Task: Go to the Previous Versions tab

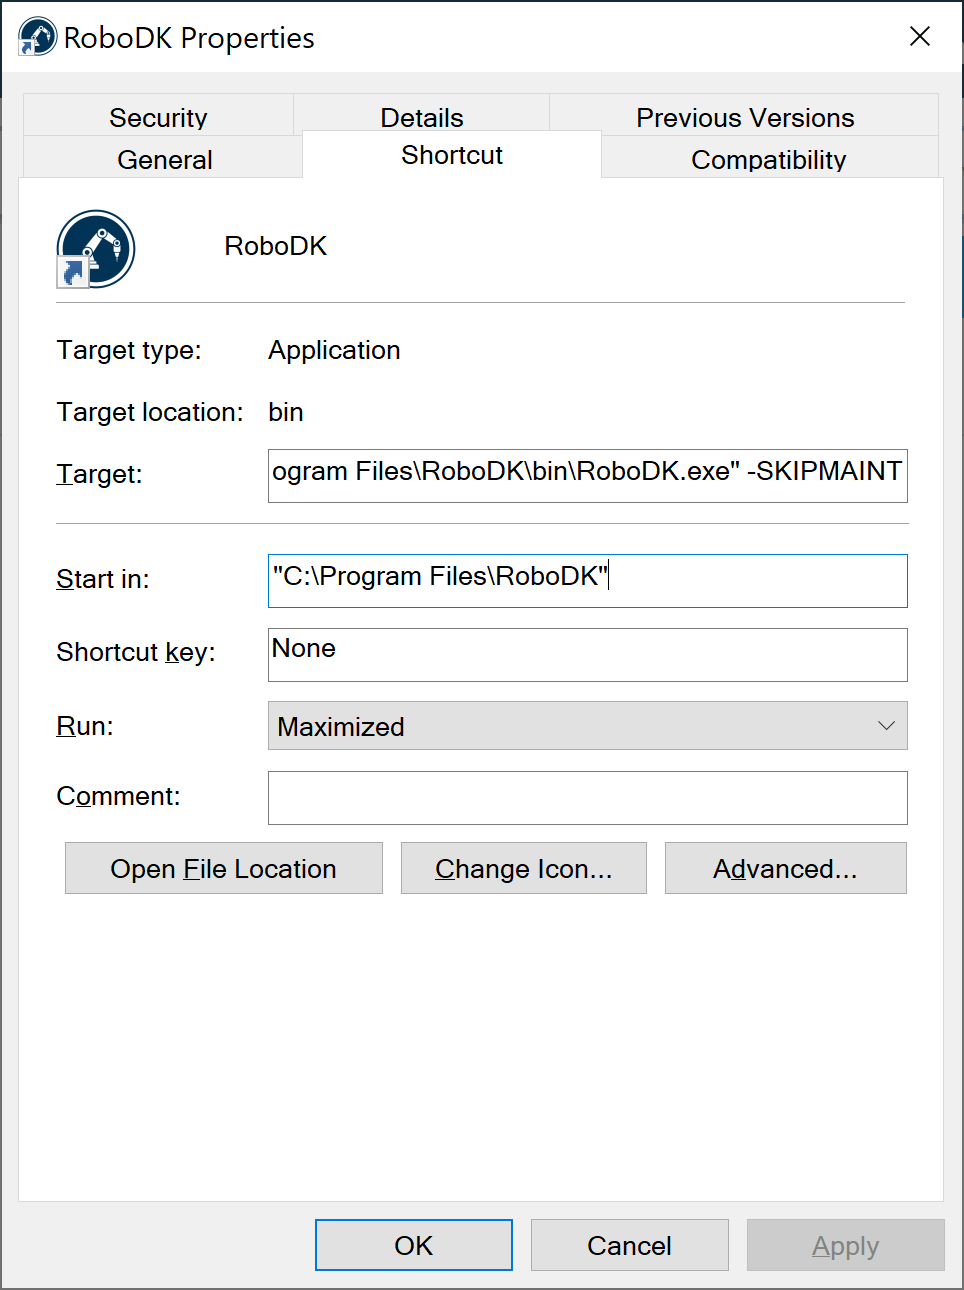Action: coord(745,116)
